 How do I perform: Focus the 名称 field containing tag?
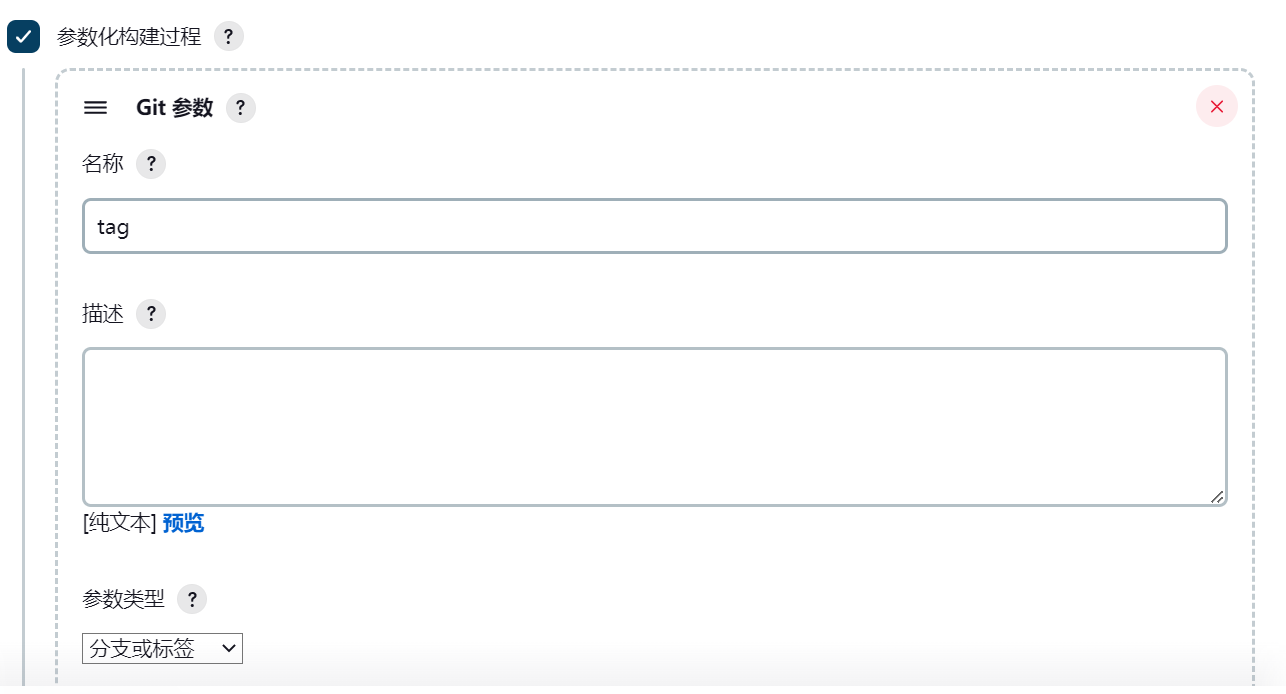coord(655,226)
